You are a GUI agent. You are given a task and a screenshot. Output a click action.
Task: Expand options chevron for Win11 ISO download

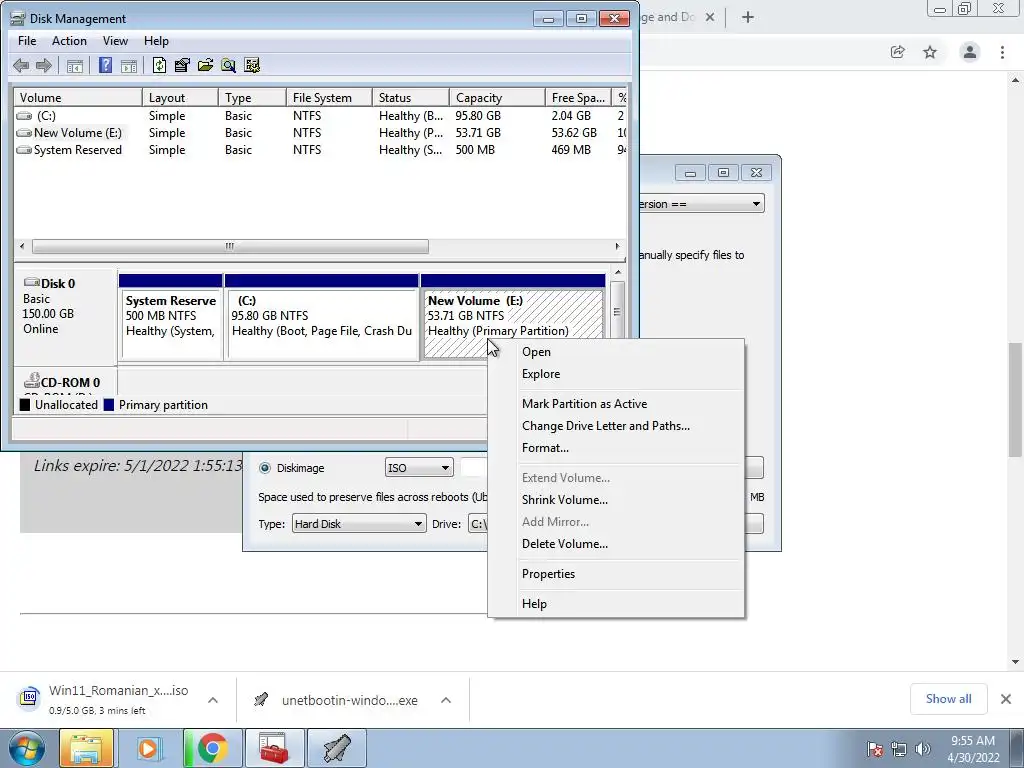213,700
